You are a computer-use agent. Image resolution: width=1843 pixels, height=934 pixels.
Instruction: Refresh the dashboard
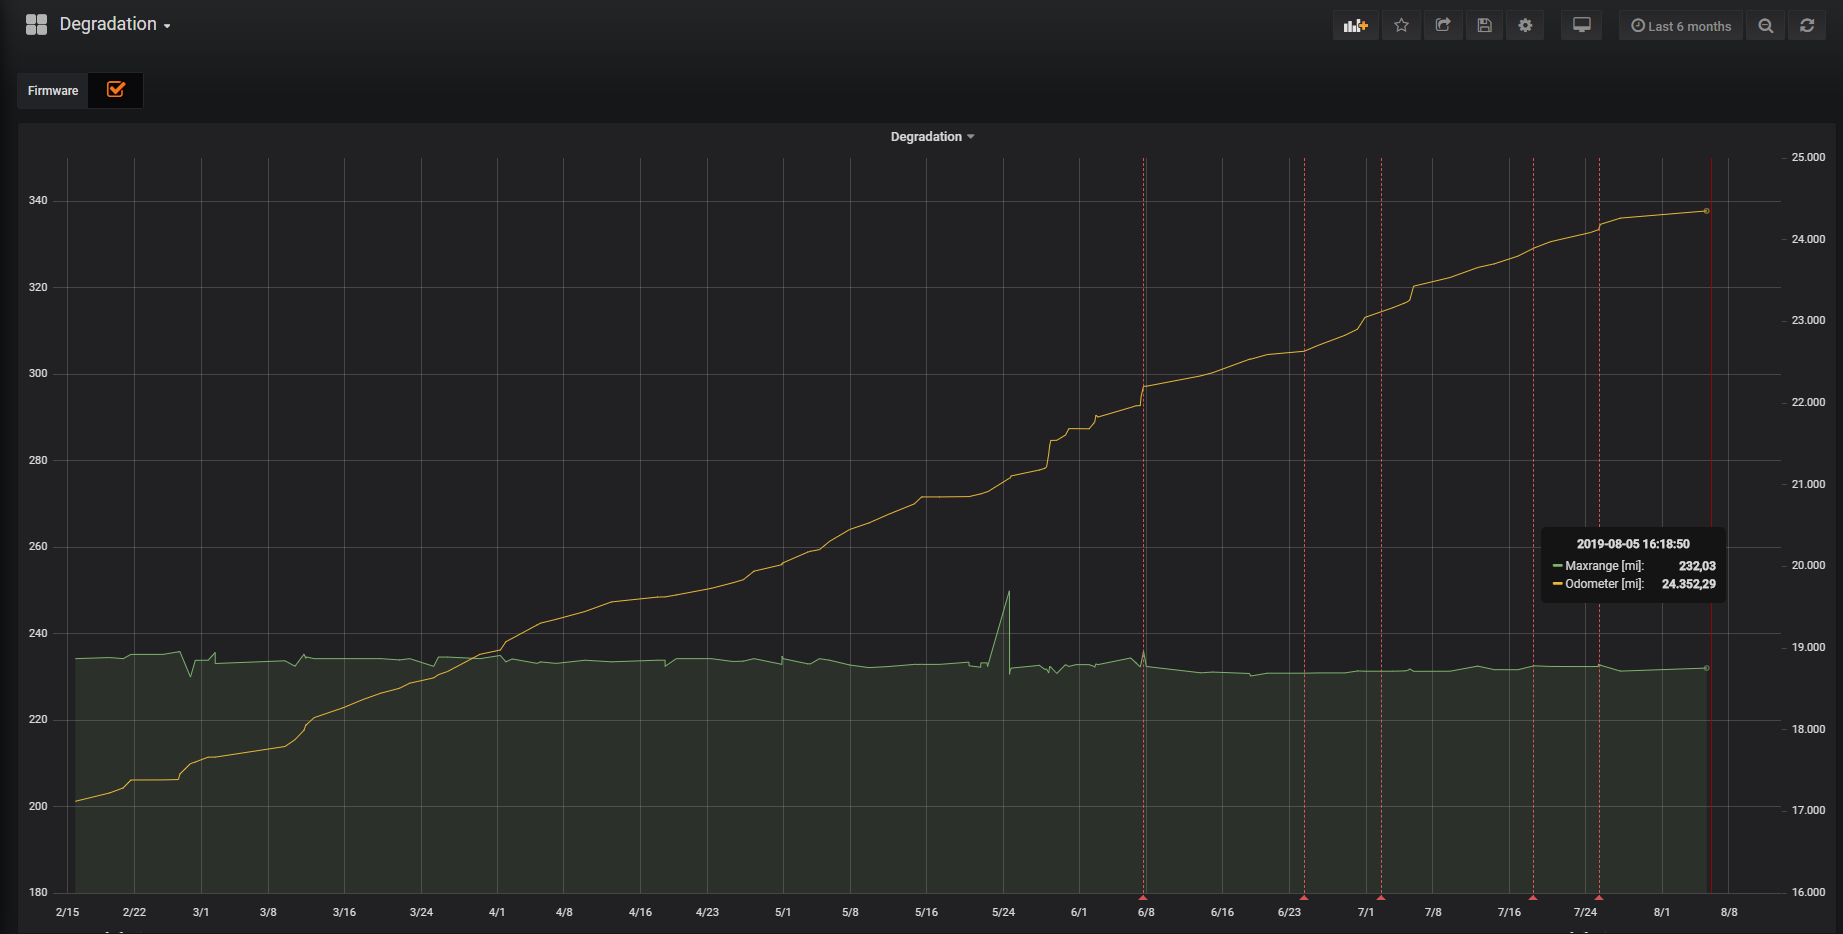pyautogui.click(x=1807, y=26)
